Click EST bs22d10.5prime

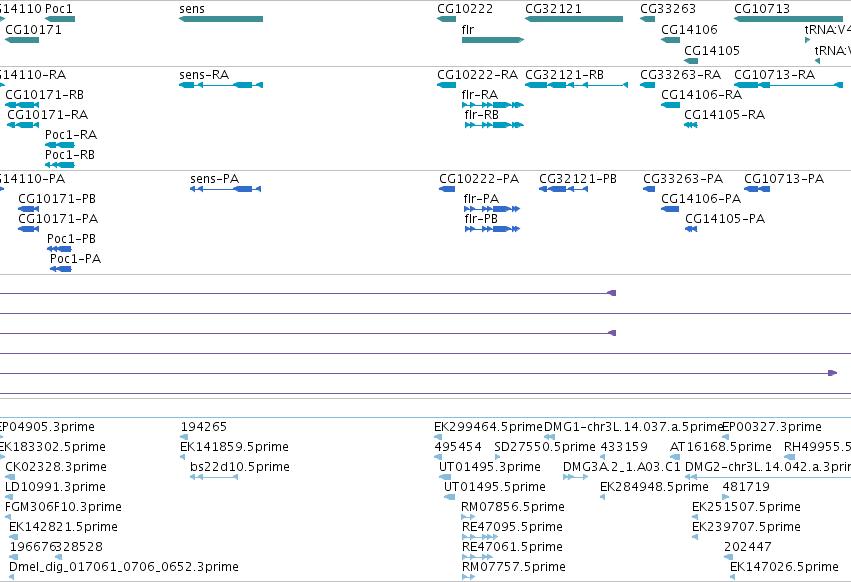[240, 467]
